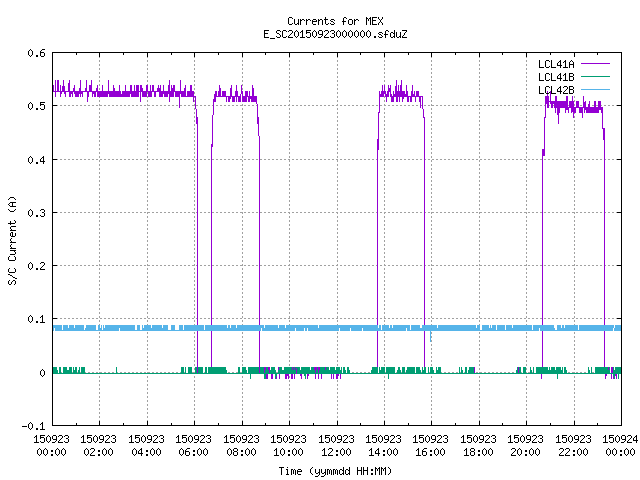
Task: Click the 0.4 y-axis tick label
Action: tap(36, 160)
